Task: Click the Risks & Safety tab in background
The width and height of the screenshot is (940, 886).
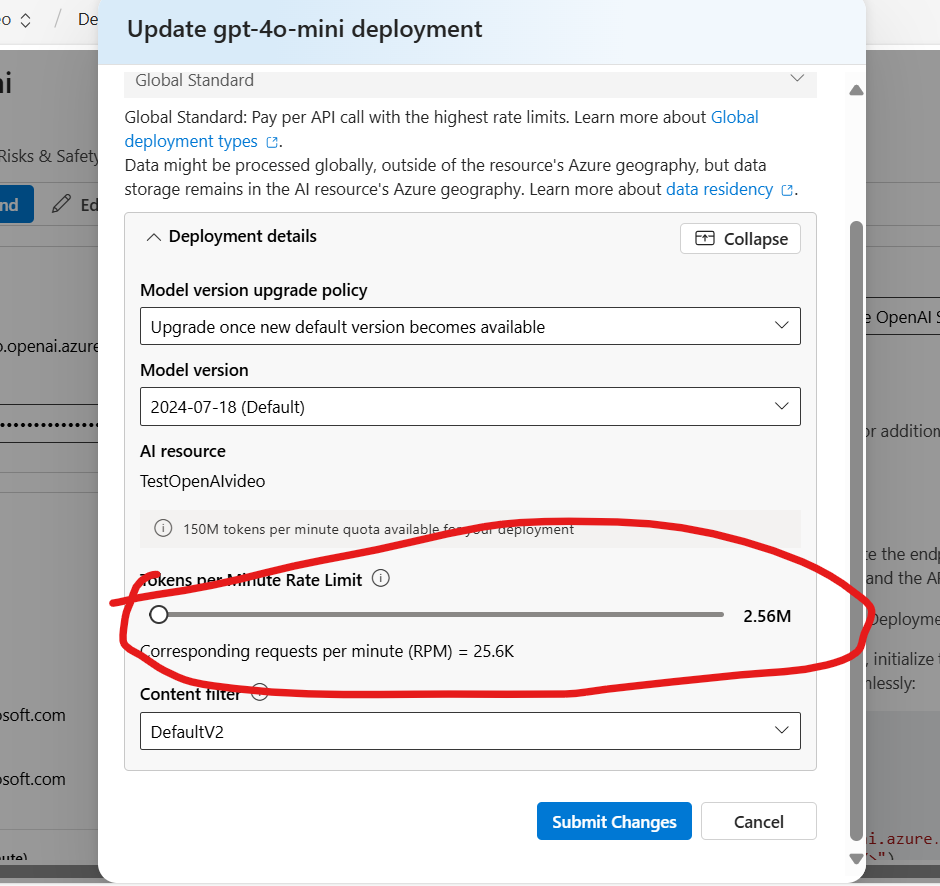Action: (x=49, y=156)
